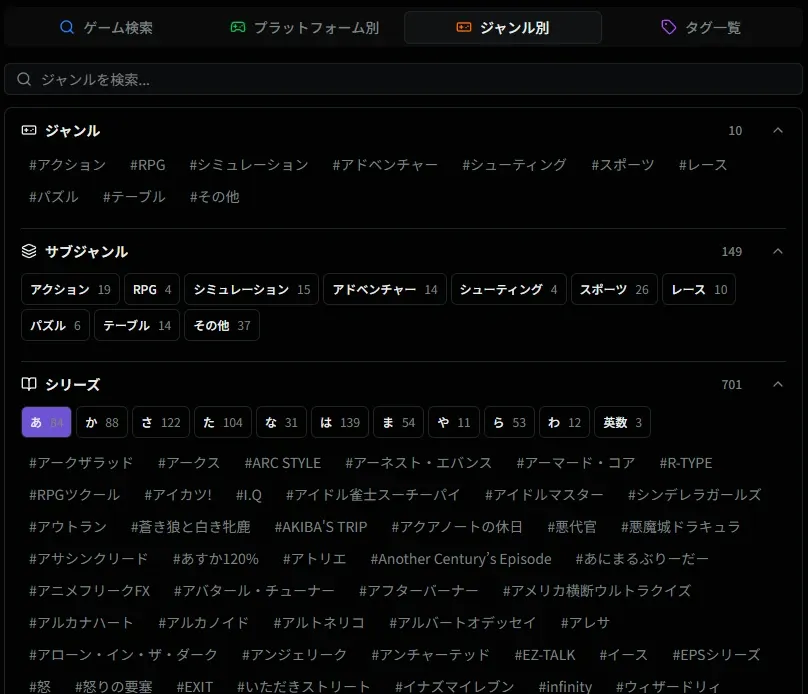The image size is (808, 694).
Task: Open the #RPG genre tag
Action: click(147, 165)
